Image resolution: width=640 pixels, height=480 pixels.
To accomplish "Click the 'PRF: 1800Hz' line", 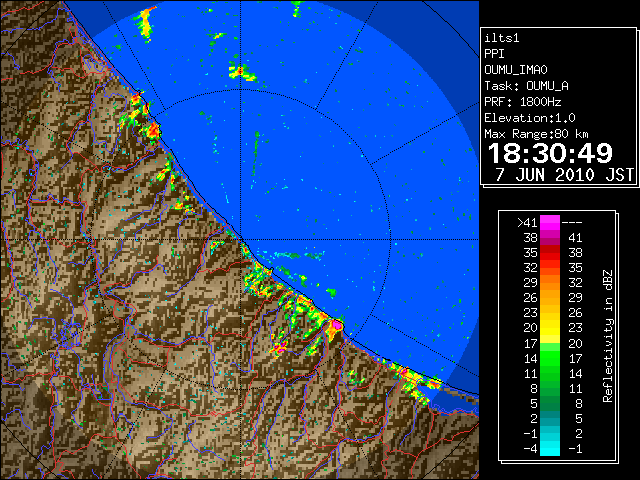I will pyautogui.click(x=523, y=102).
